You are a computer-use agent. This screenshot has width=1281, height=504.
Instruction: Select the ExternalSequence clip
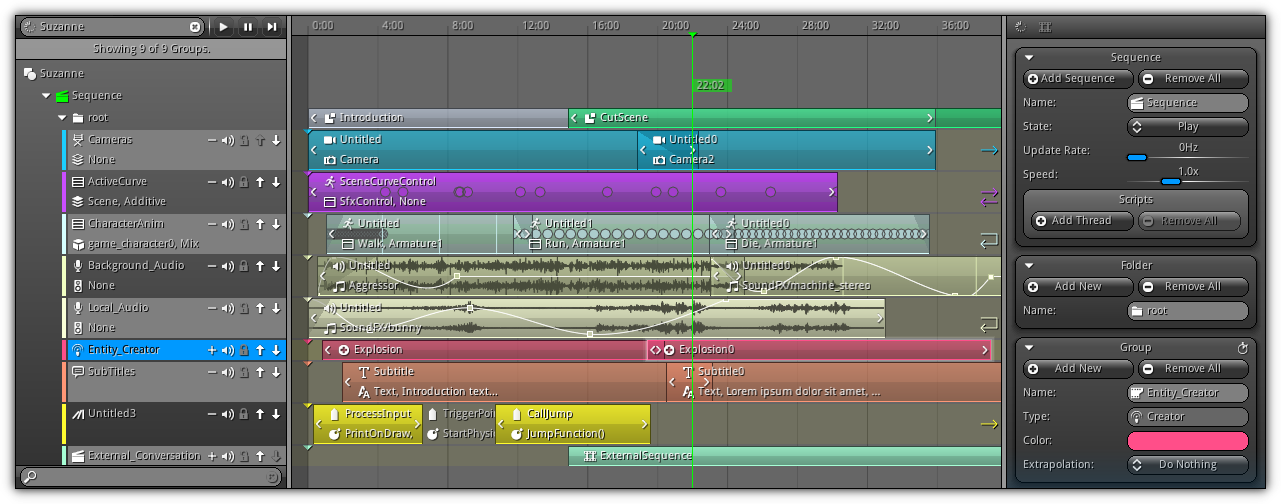pyautogui.click(x=785, y=456)
